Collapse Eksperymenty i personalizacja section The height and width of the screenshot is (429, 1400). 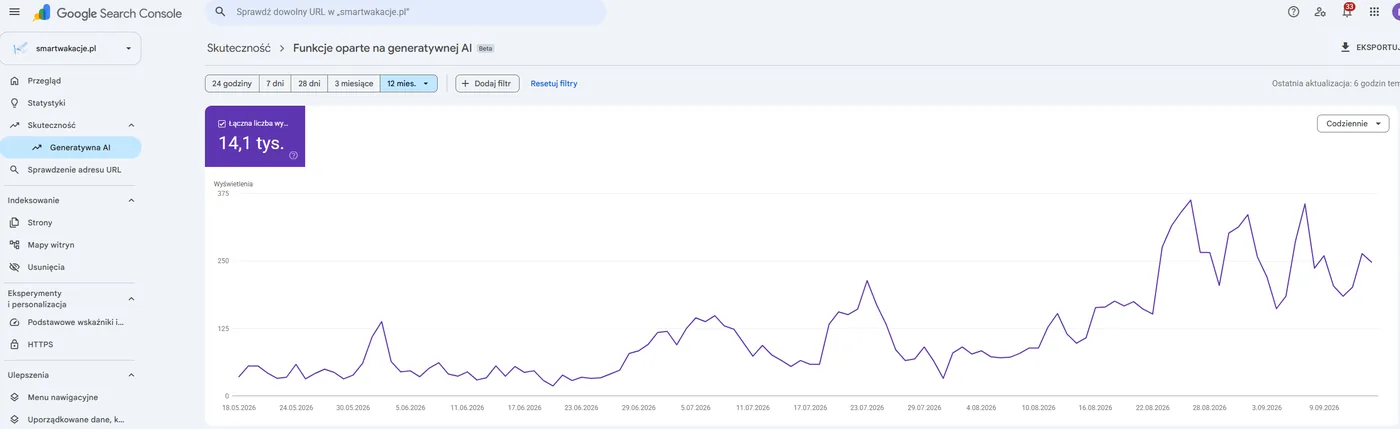(131, 298)
